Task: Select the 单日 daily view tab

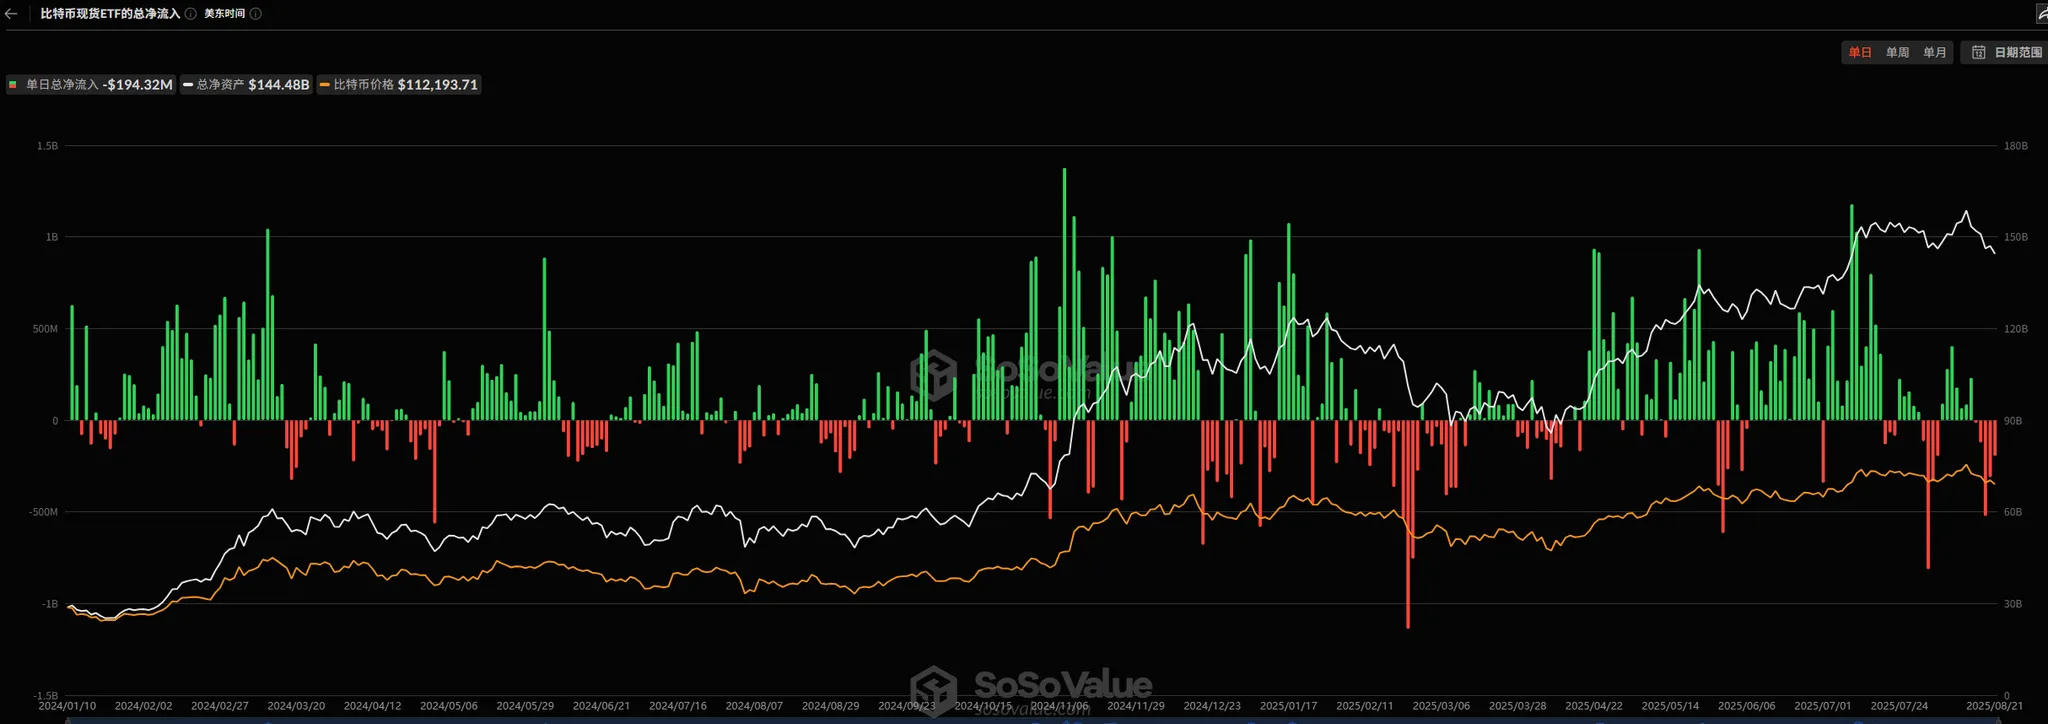Action: point(1859,53)
